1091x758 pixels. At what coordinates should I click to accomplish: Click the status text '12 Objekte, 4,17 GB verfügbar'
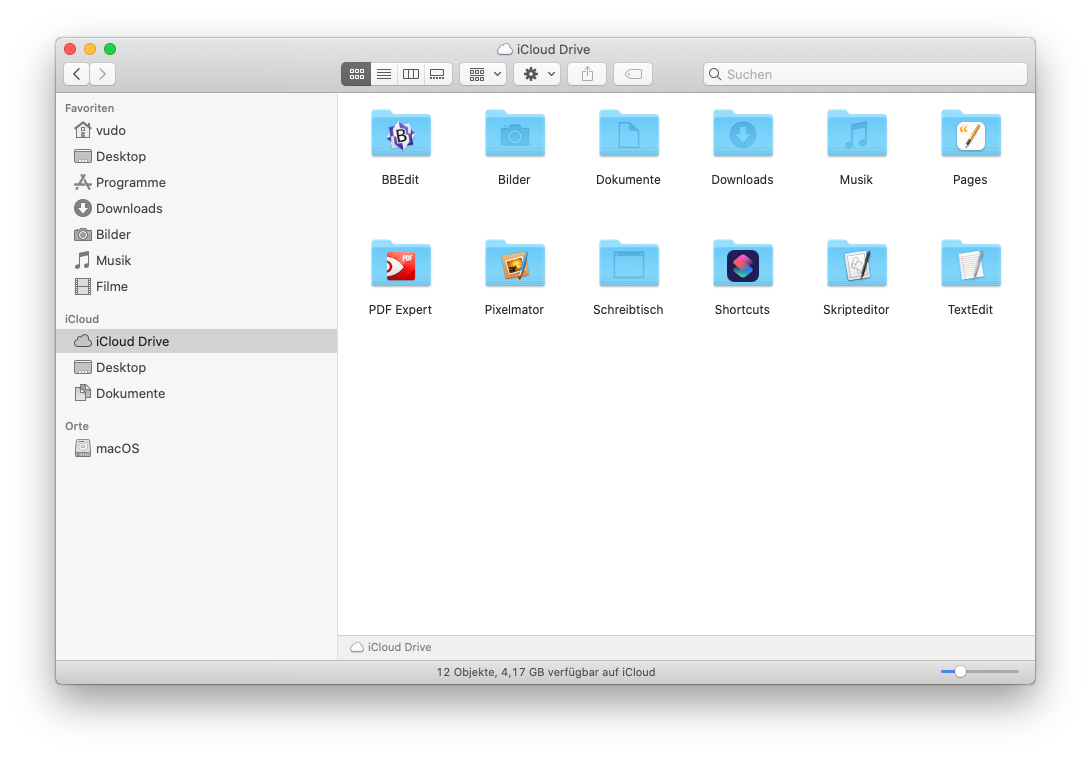coord(546,672)
